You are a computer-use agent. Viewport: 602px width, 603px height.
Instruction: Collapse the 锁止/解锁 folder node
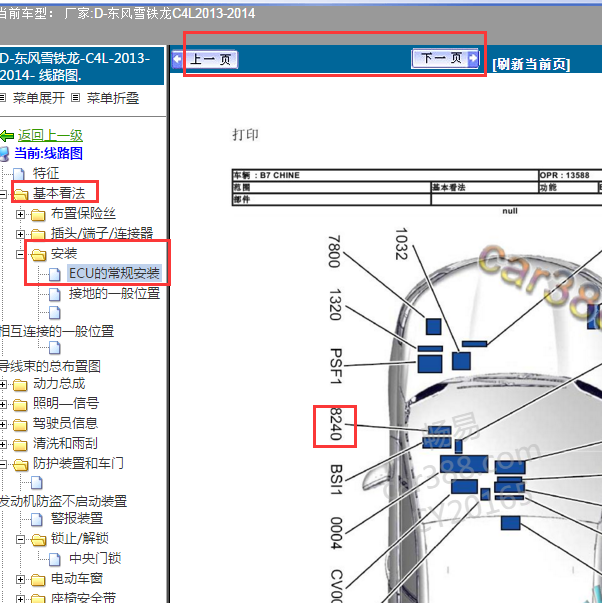click(x=20, y=539)
